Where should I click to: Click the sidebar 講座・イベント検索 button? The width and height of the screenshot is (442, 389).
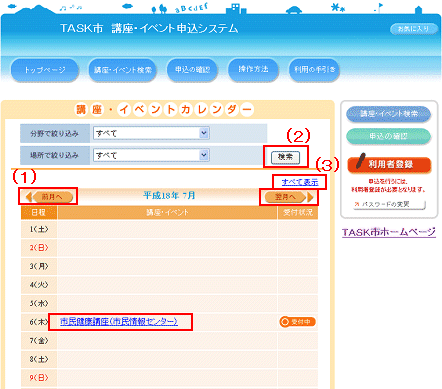point(389,114)
